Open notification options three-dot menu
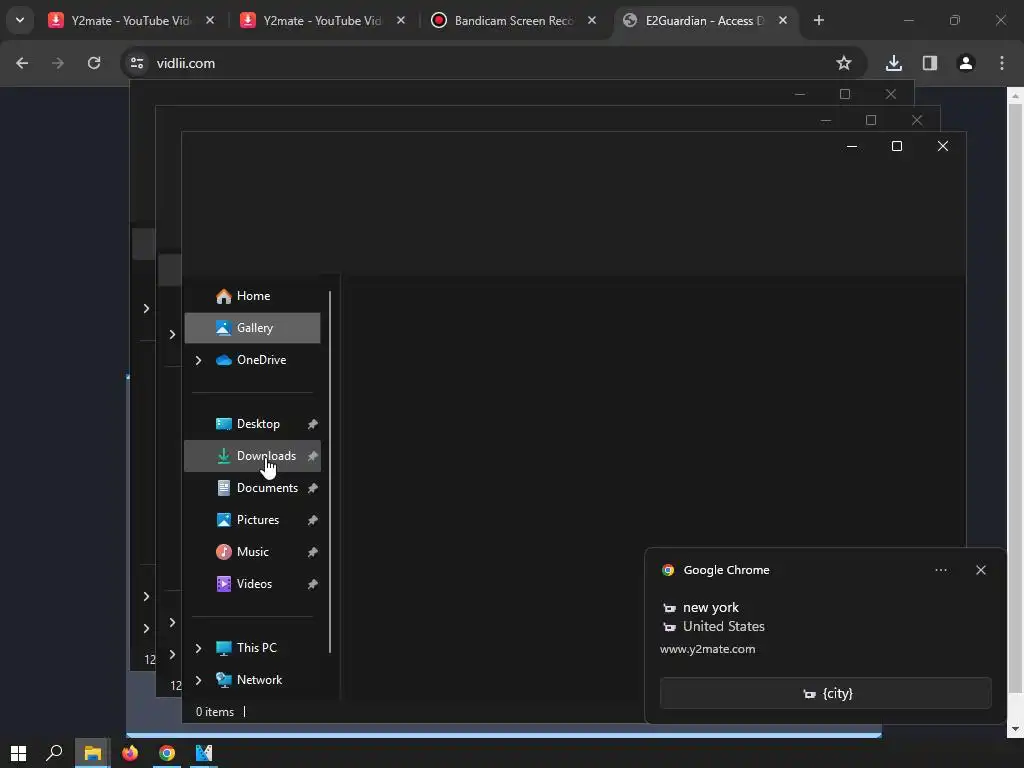 pos(941,570)
